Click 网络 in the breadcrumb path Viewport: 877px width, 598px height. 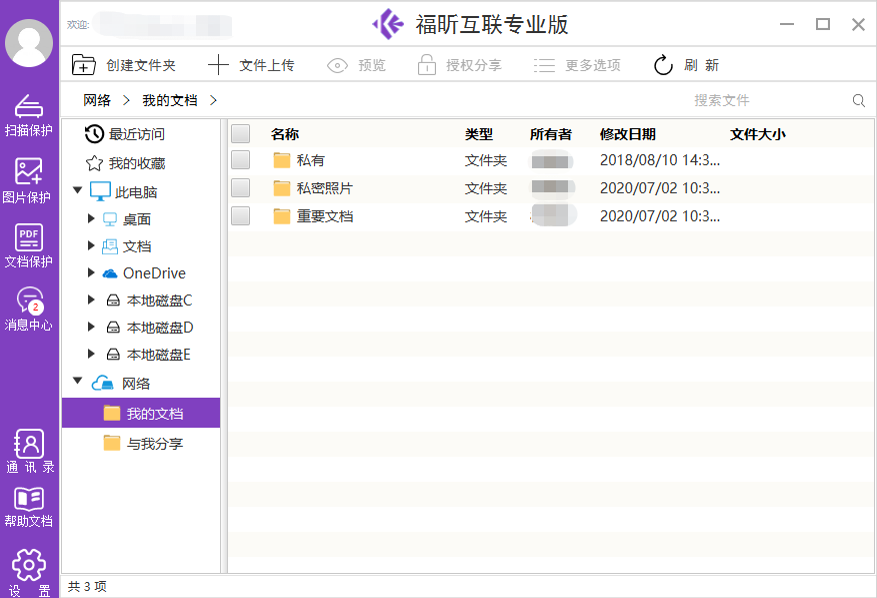click(97, 100)
